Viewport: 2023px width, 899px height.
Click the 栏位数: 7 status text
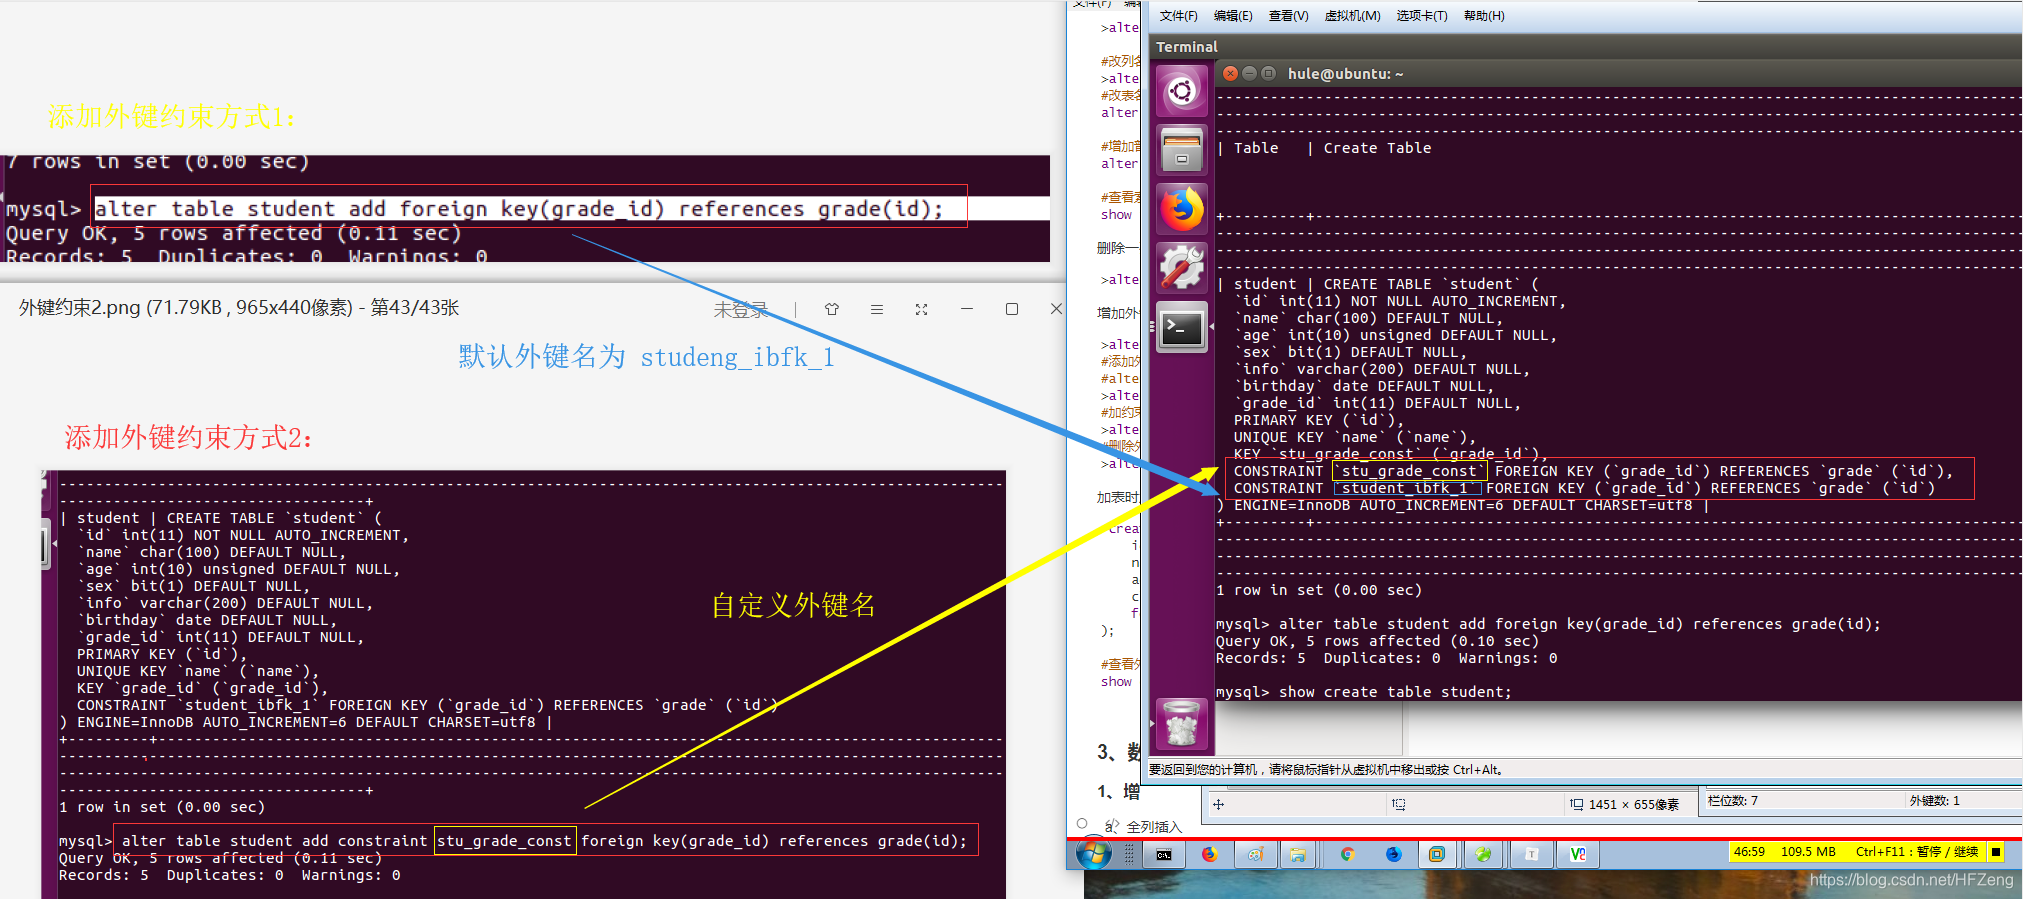[x=1733, y=800]
